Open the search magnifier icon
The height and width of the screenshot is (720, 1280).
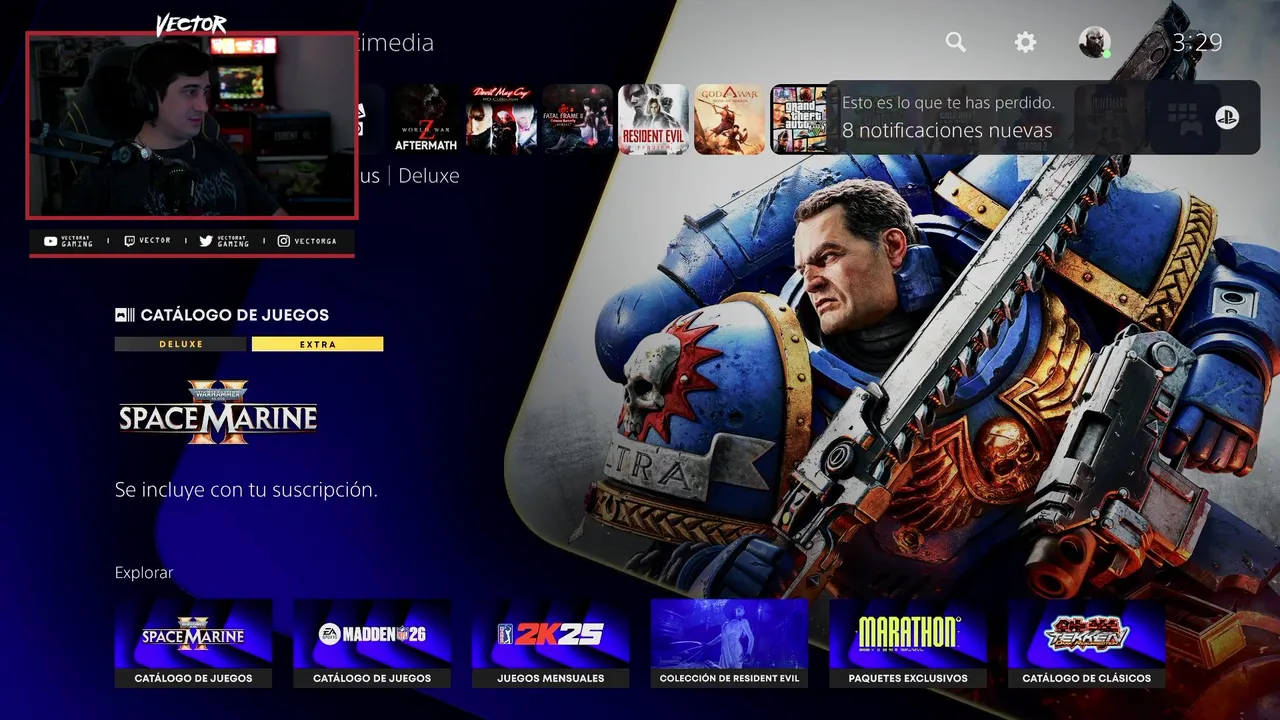956,42
